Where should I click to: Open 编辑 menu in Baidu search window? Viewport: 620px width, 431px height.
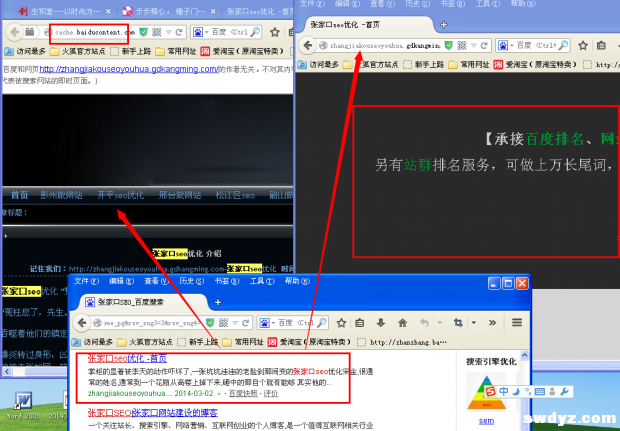tap(121, 281)
